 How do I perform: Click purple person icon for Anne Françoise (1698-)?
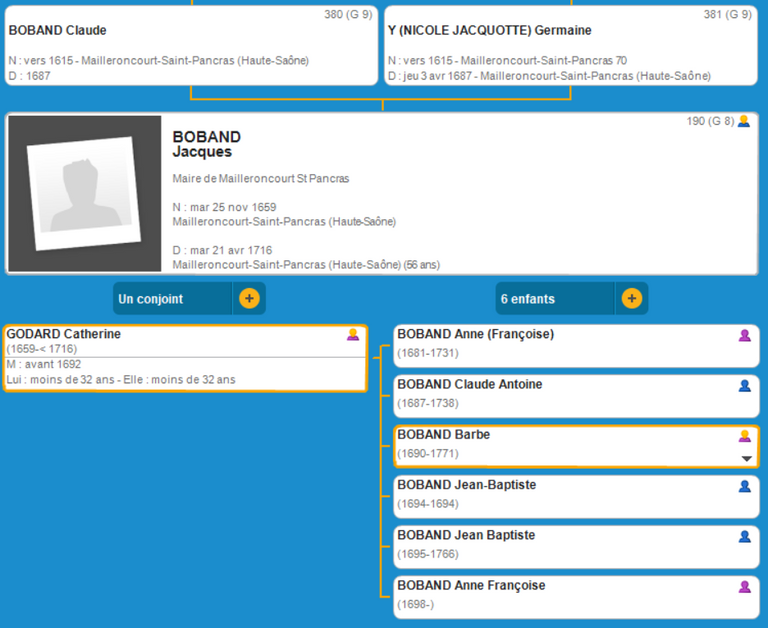(744, 586)
